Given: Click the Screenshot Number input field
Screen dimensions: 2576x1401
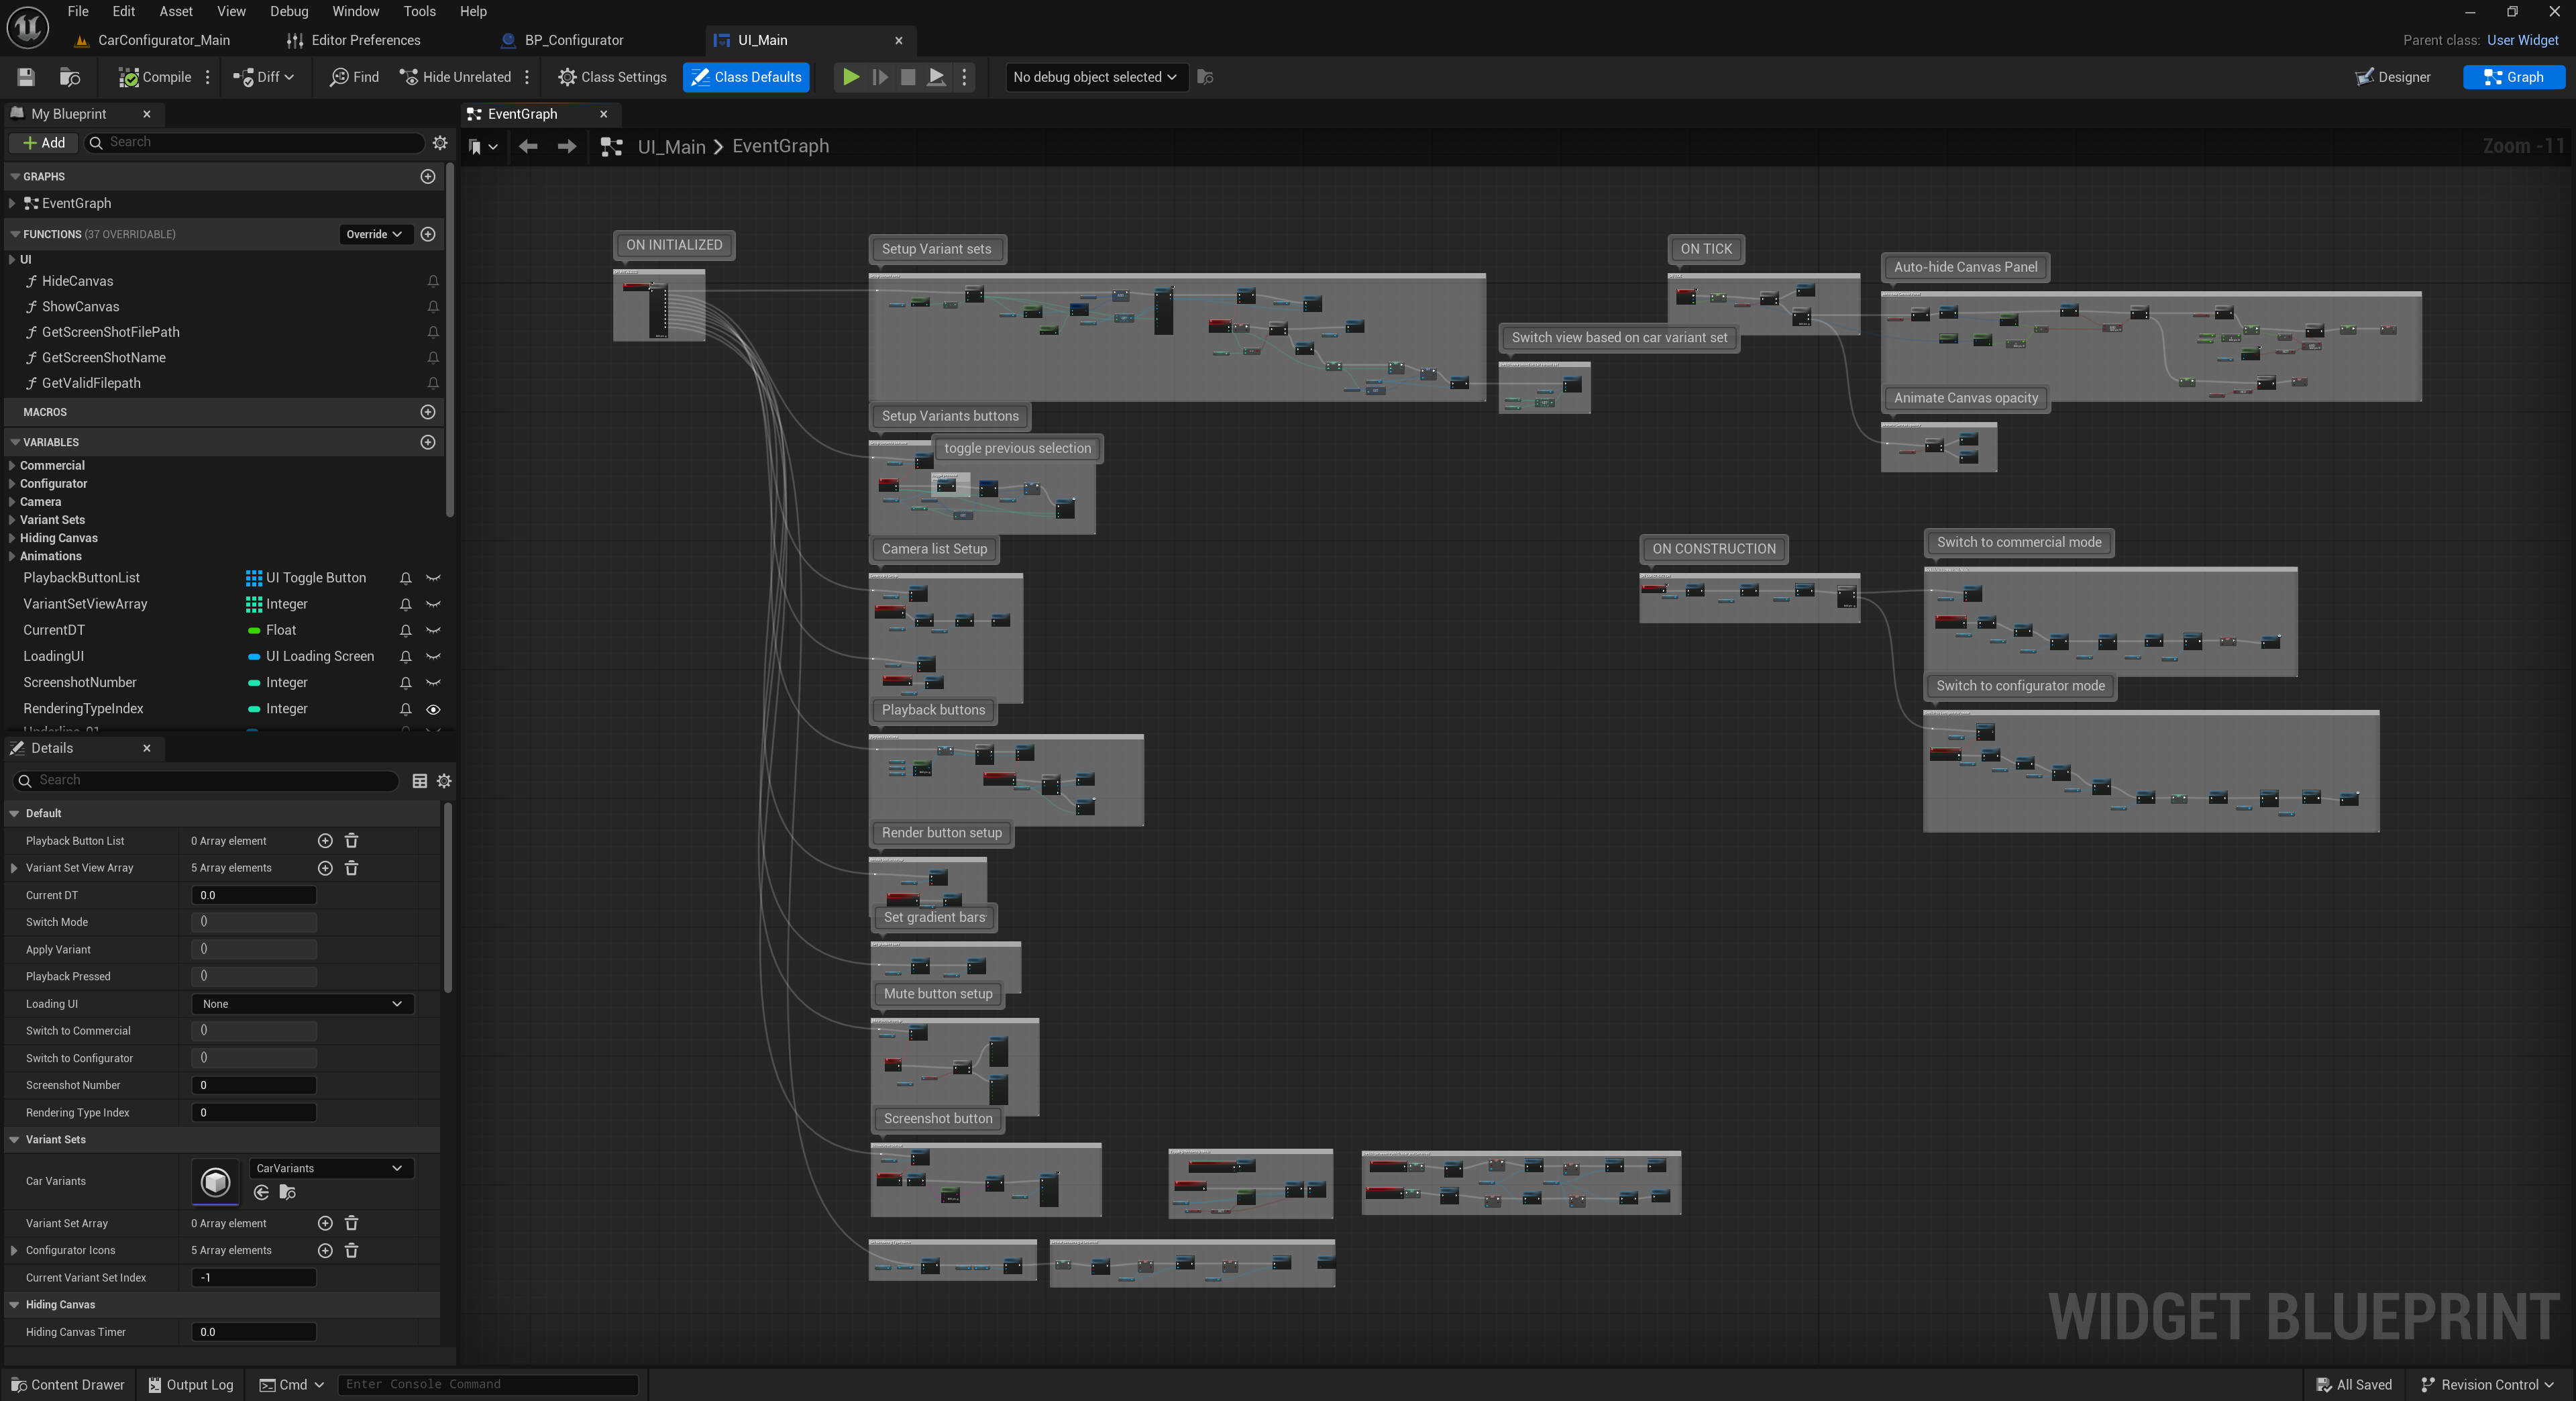Looking at the screenshot, I should [253, 1085].
